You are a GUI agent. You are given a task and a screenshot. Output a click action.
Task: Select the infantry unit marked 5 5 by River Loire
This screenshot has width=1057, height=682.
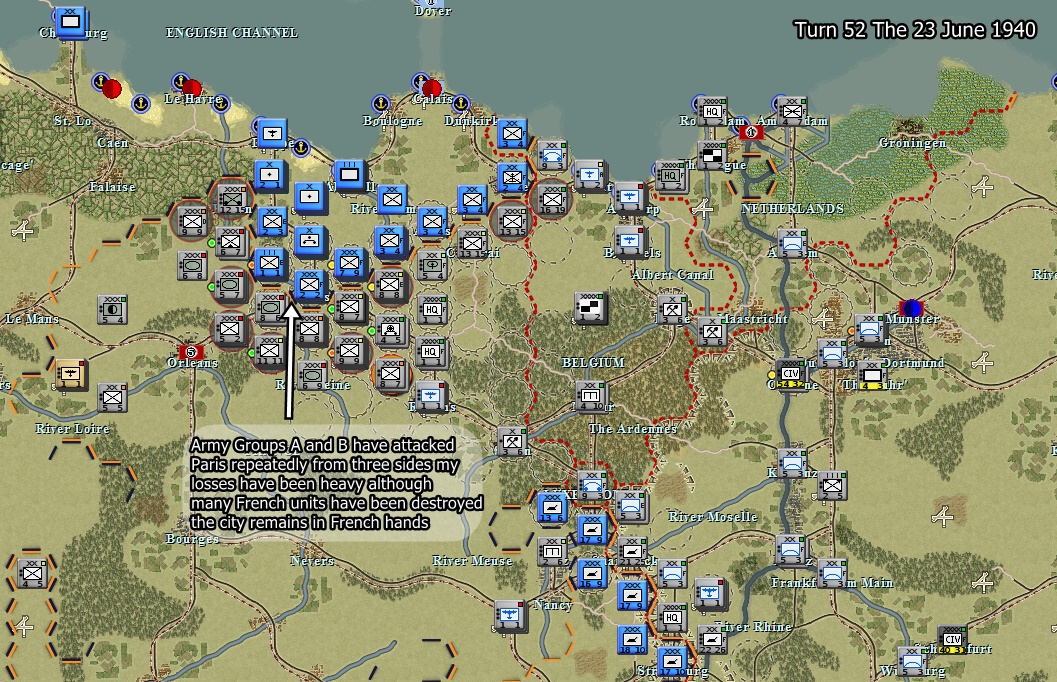(112, 398)
